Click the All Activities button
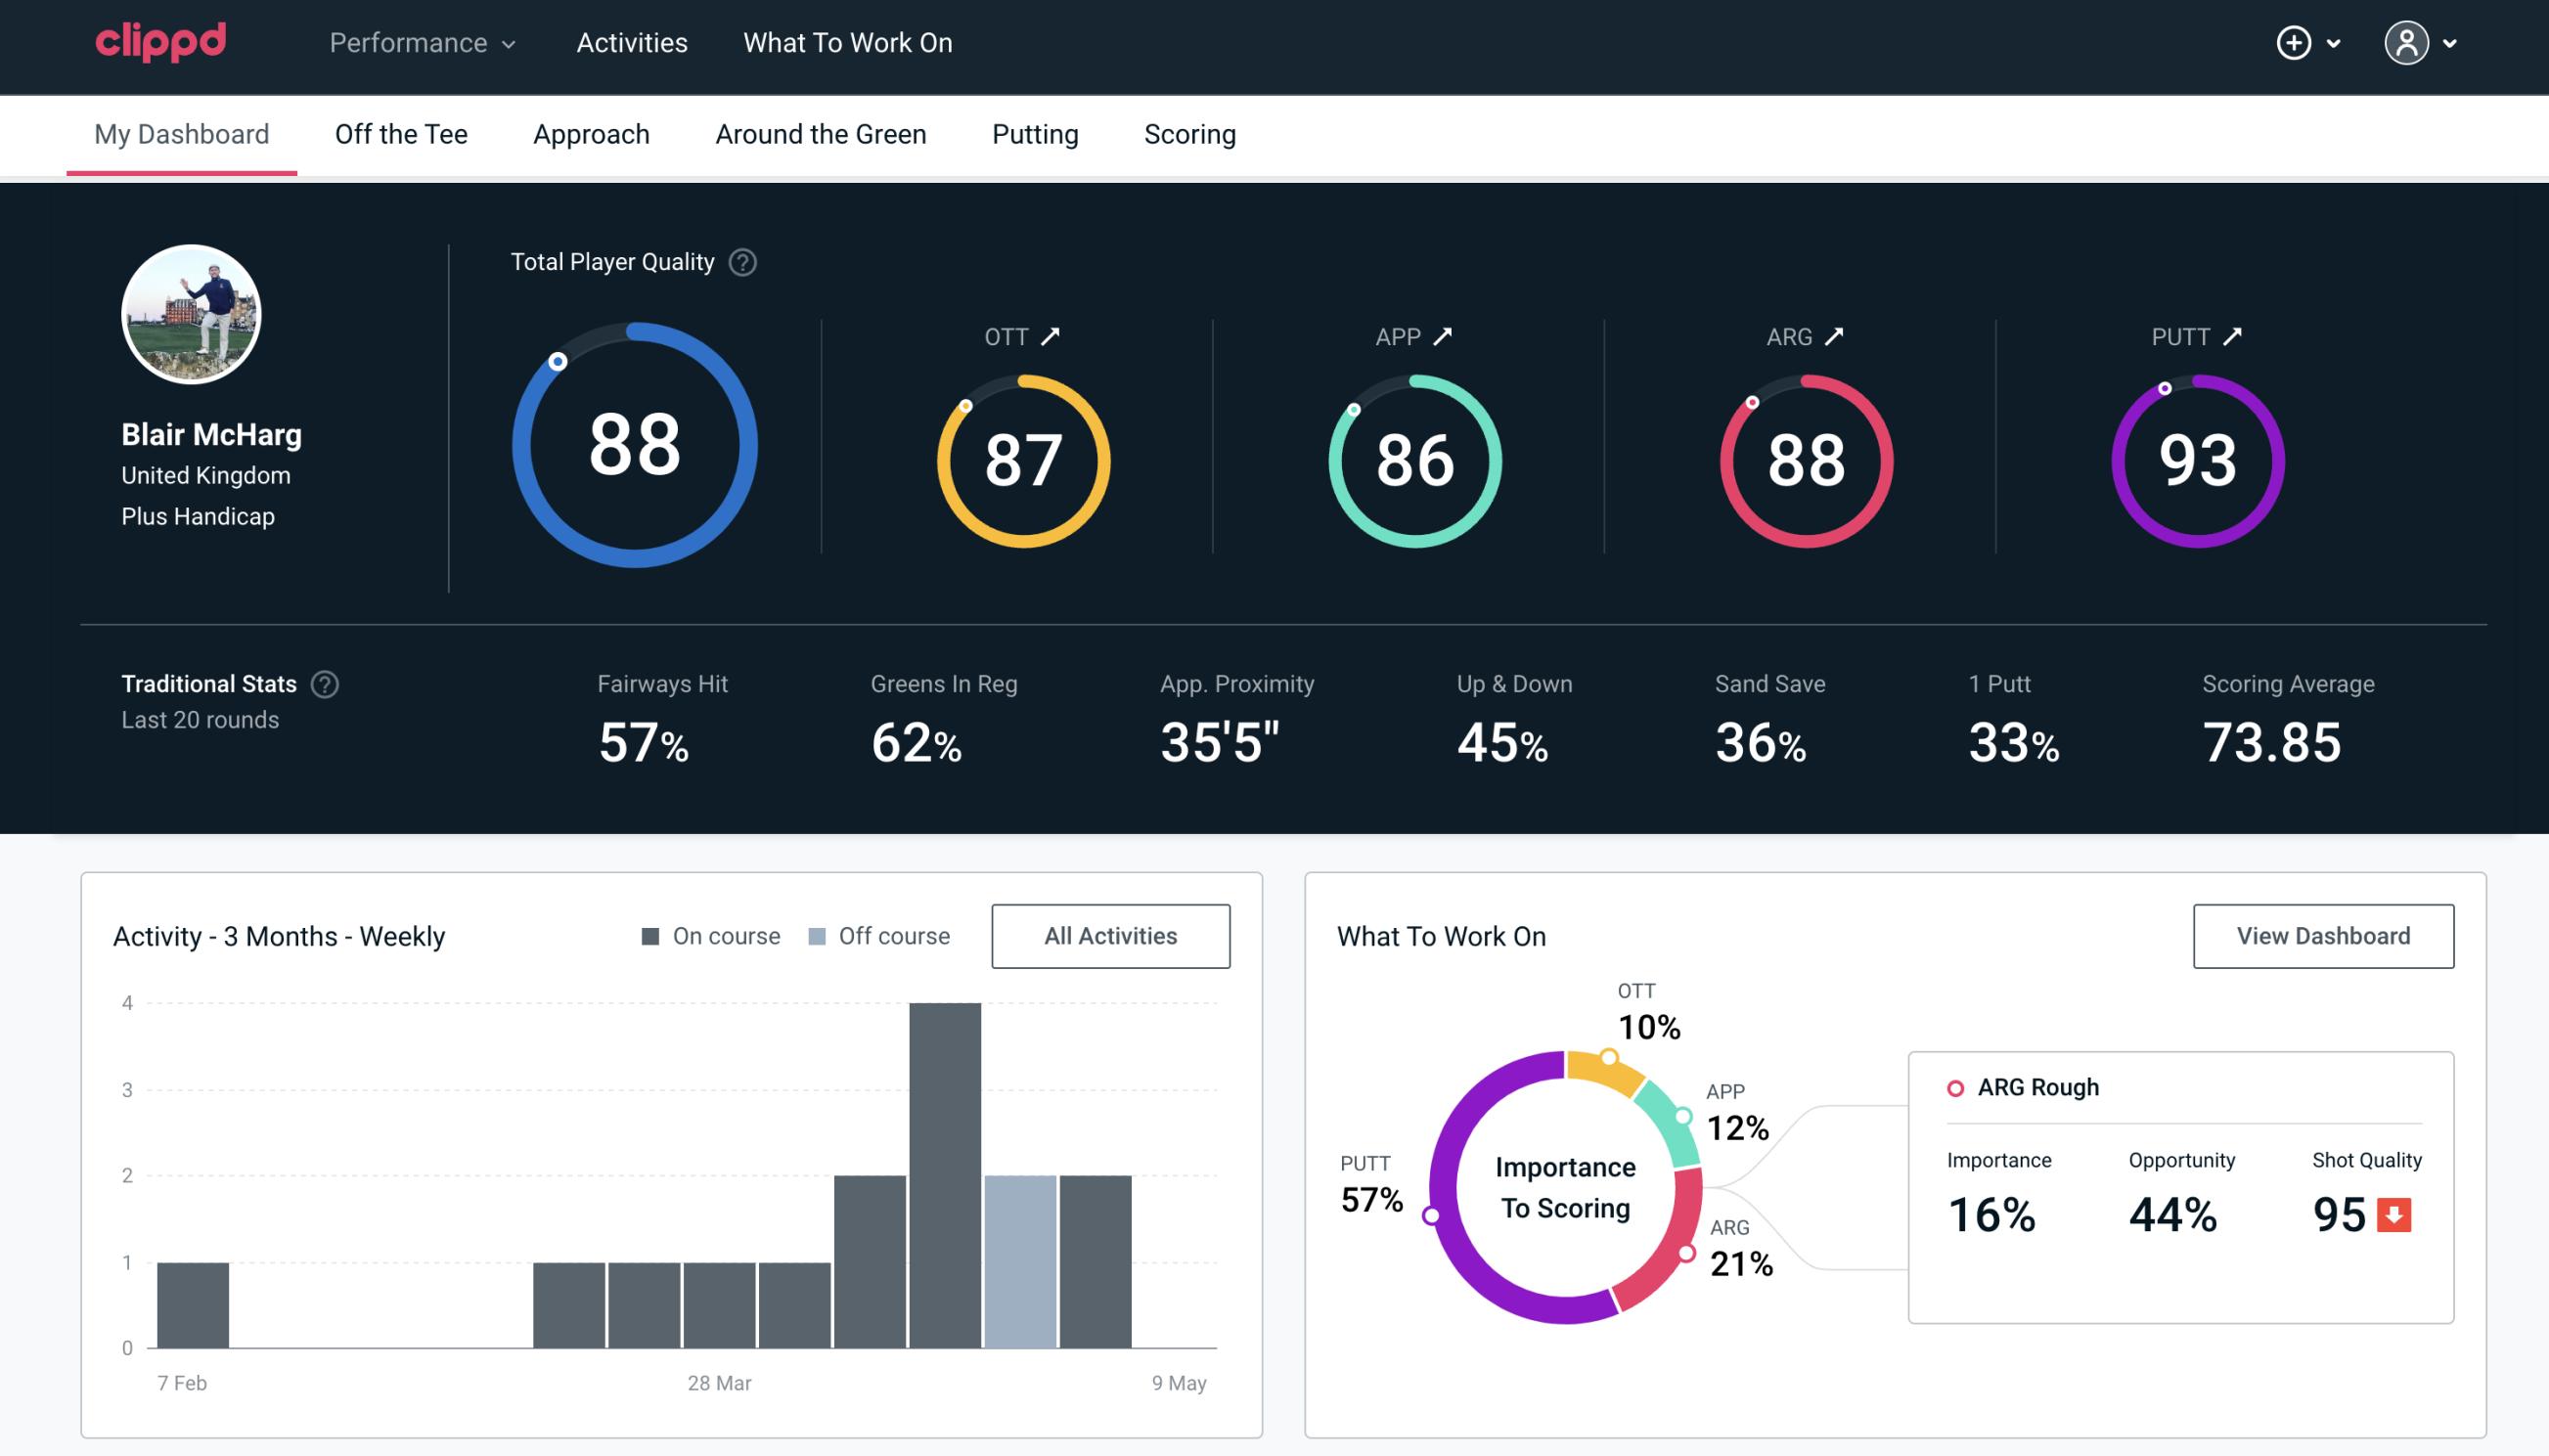This screenshot has width=2549, height=1456. tap(1110, 935)
